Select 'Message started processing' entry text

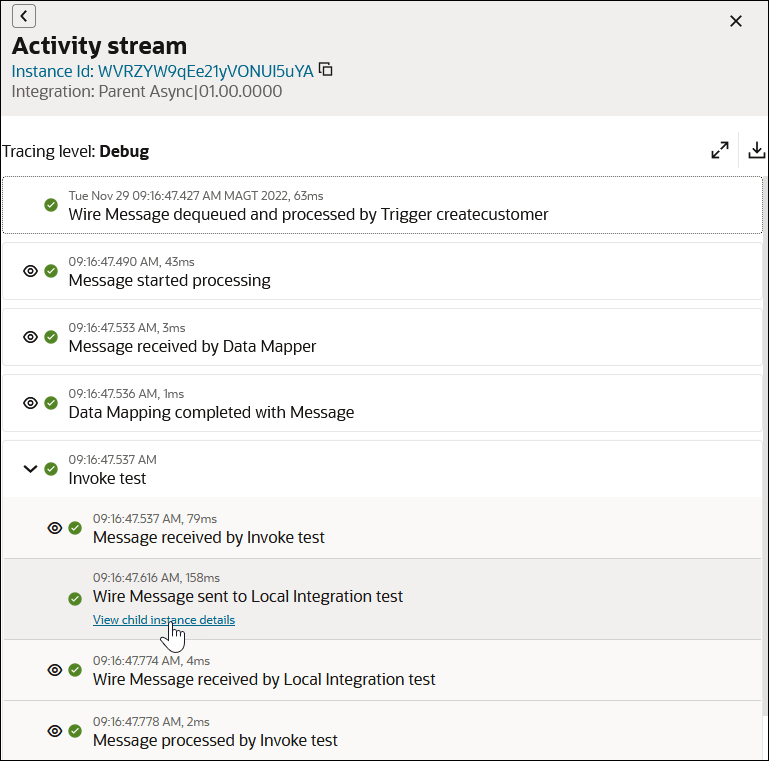169,280
